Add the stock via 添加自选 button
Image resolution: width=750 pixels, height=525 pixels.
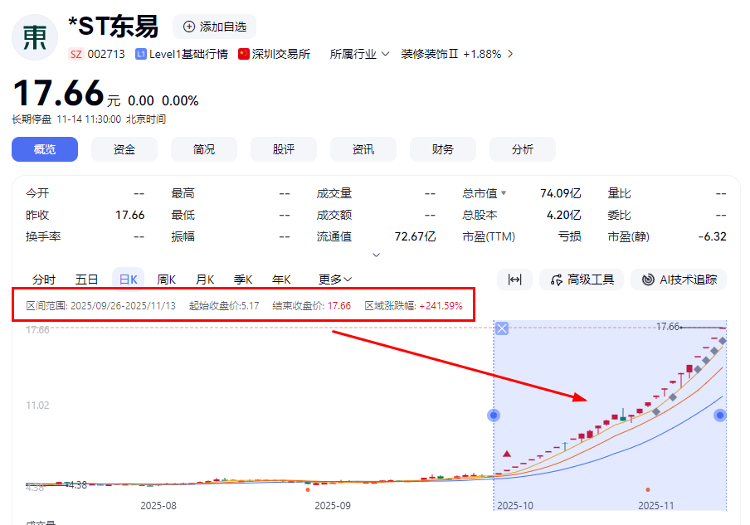214,27
